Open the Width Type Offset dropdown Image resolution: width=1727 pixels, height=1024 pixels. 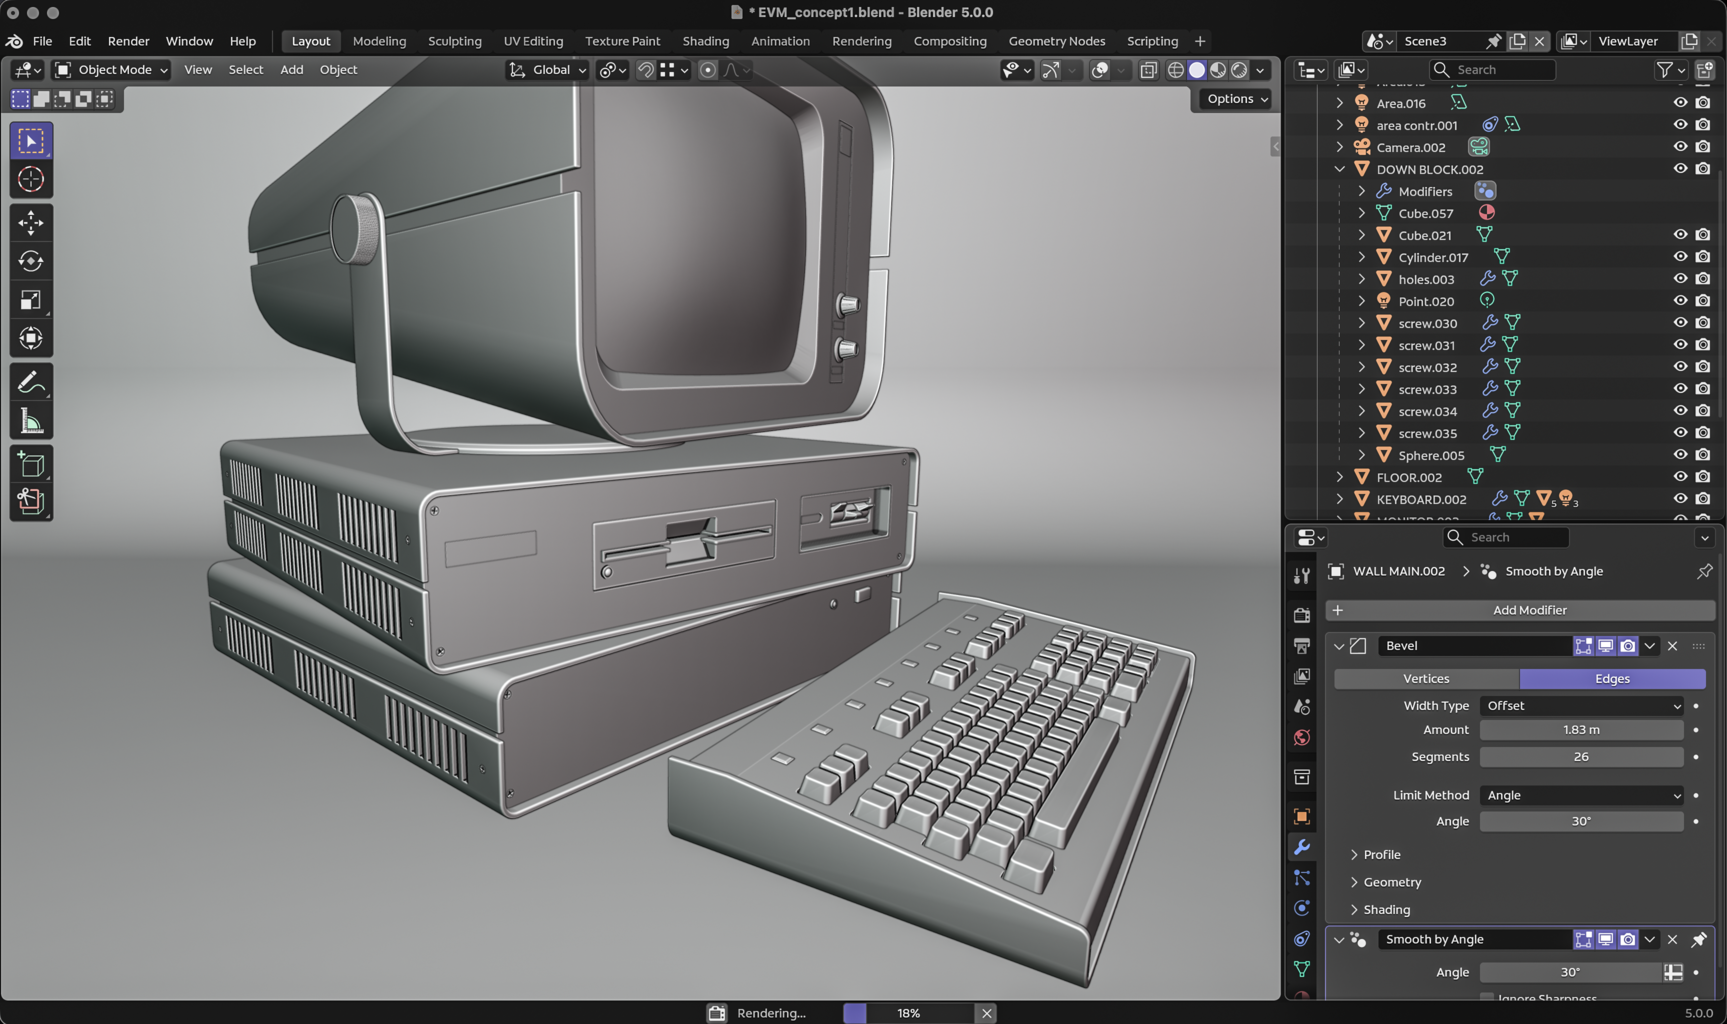(1582, 706)
